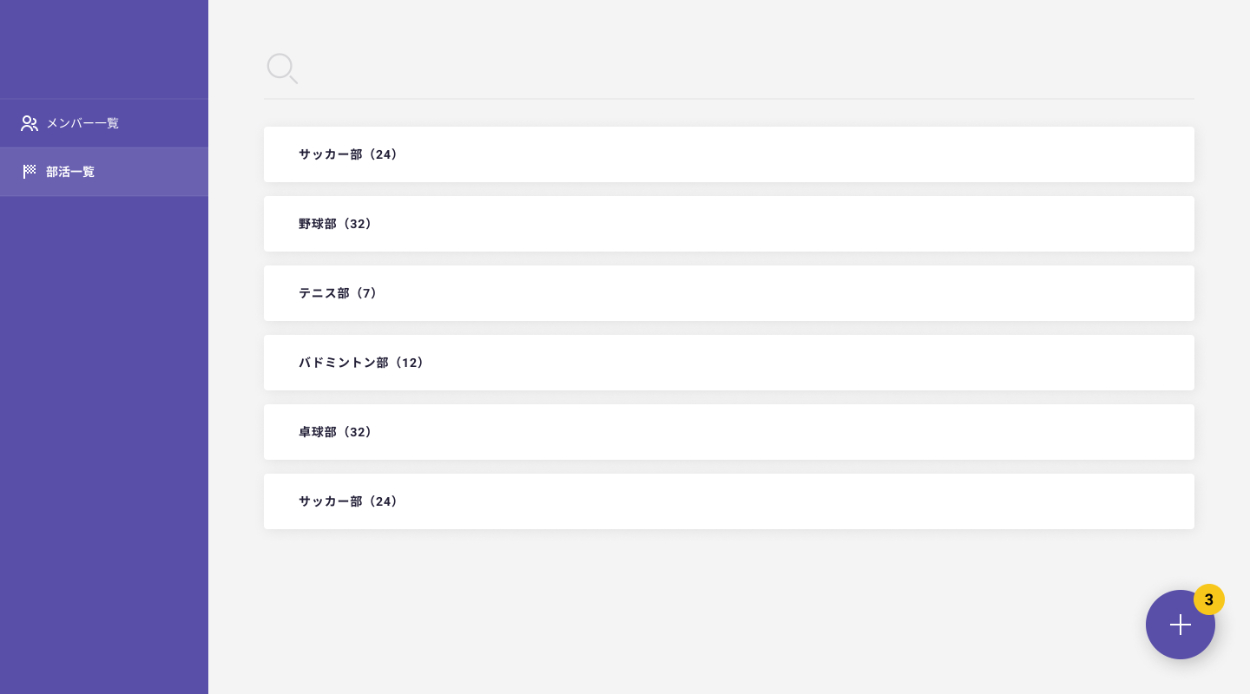Open the バドミントン部 club row
Image resolution: width=1250 pixels, height=694 pixels.
[x=728, y=363]
